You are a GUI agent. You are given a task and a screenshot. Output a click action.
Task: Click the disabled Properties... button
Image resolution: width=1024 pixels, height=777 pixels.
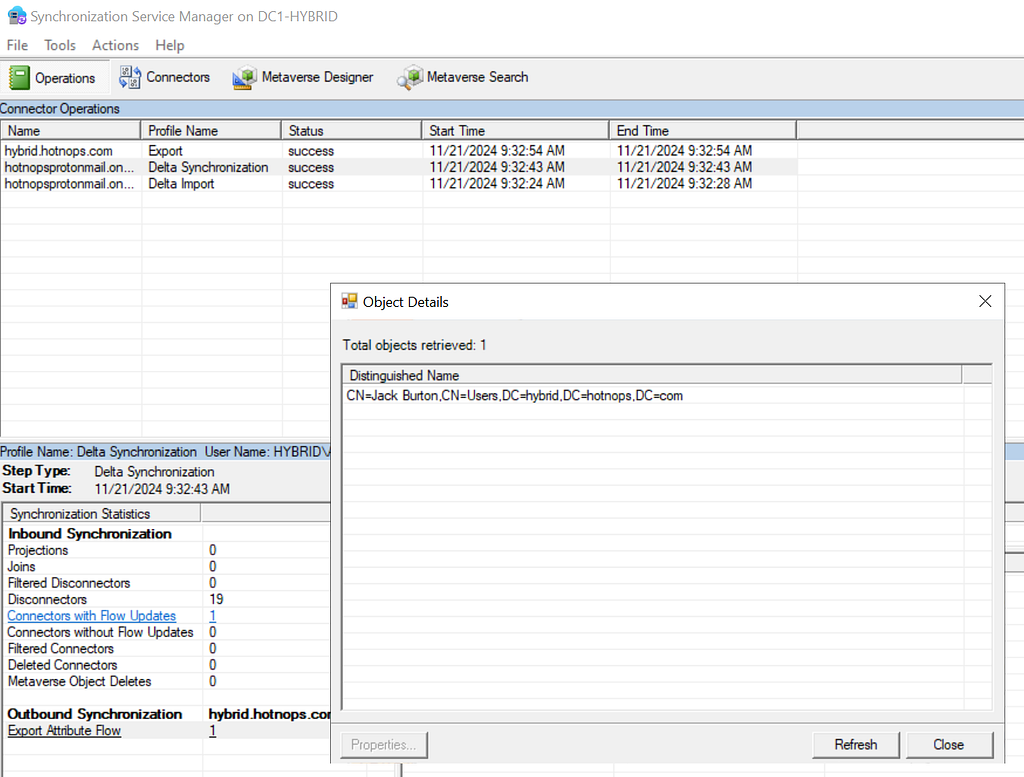(383, 744)
